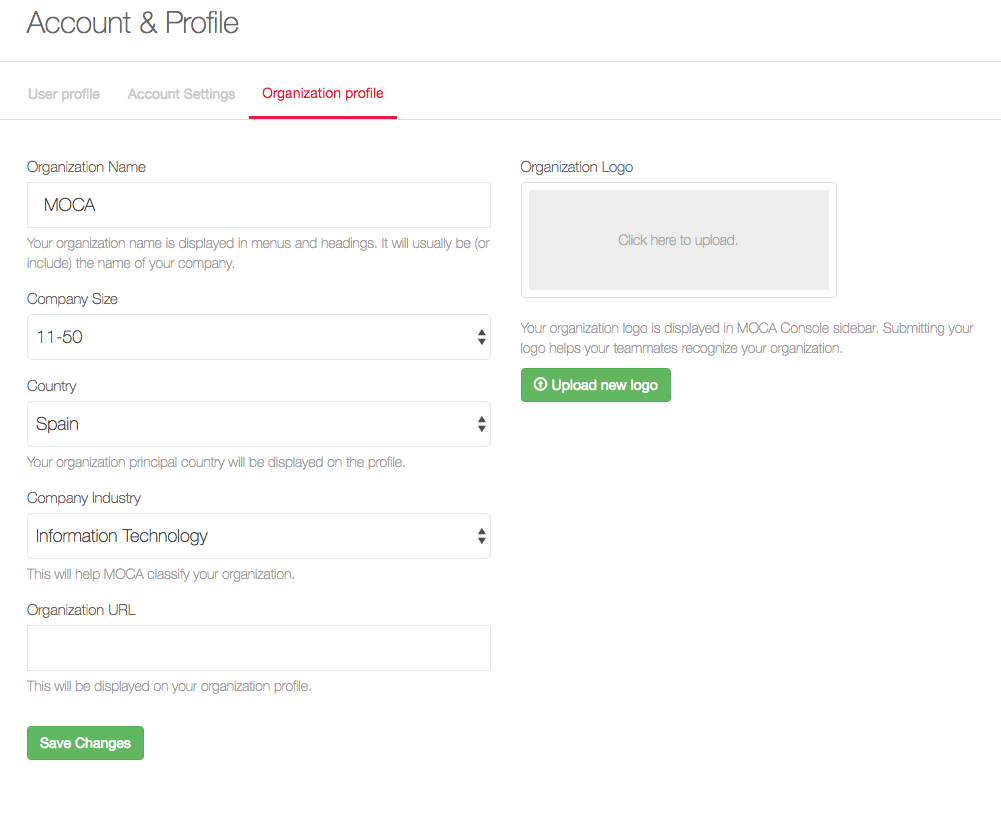Image resolution: width=1001 pixels, height=821 pixels.
Task: Open the Country dropdown showing Spain
Action: pyautogui.click(x=259, y=424)
